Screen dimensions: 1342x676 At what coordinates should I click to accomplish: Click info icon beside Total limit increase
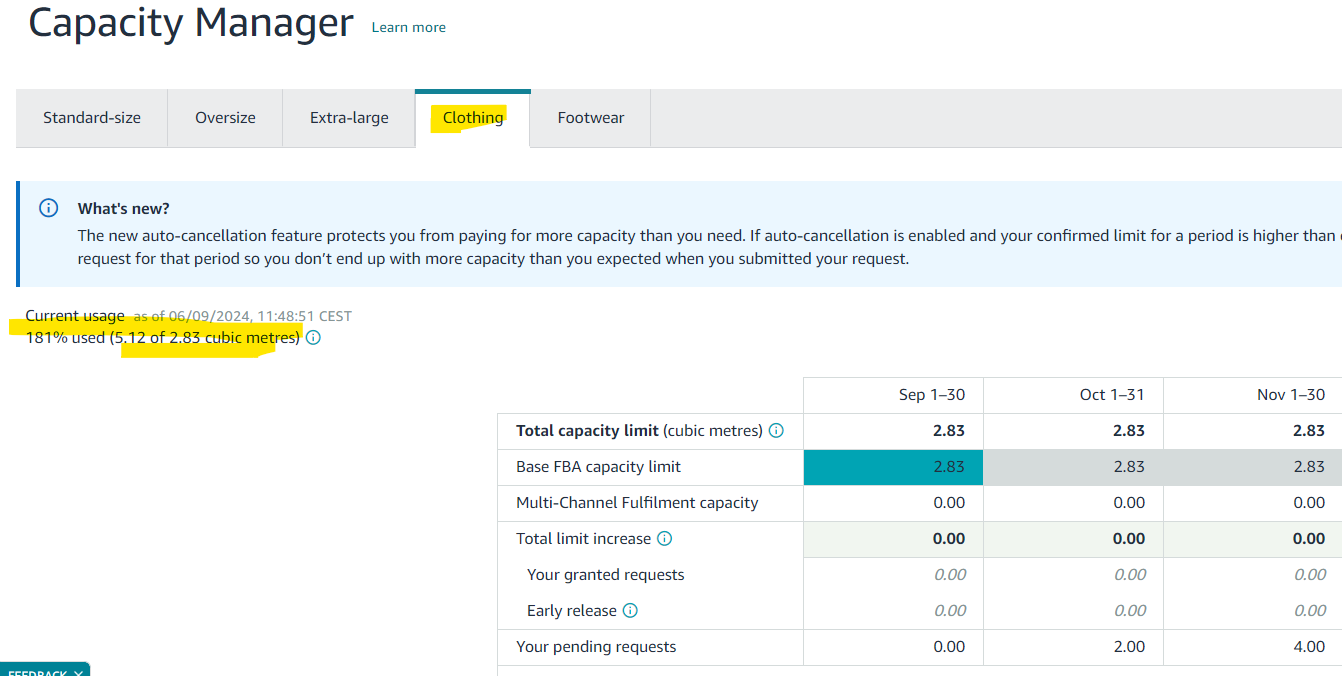(x=664, y=539)
